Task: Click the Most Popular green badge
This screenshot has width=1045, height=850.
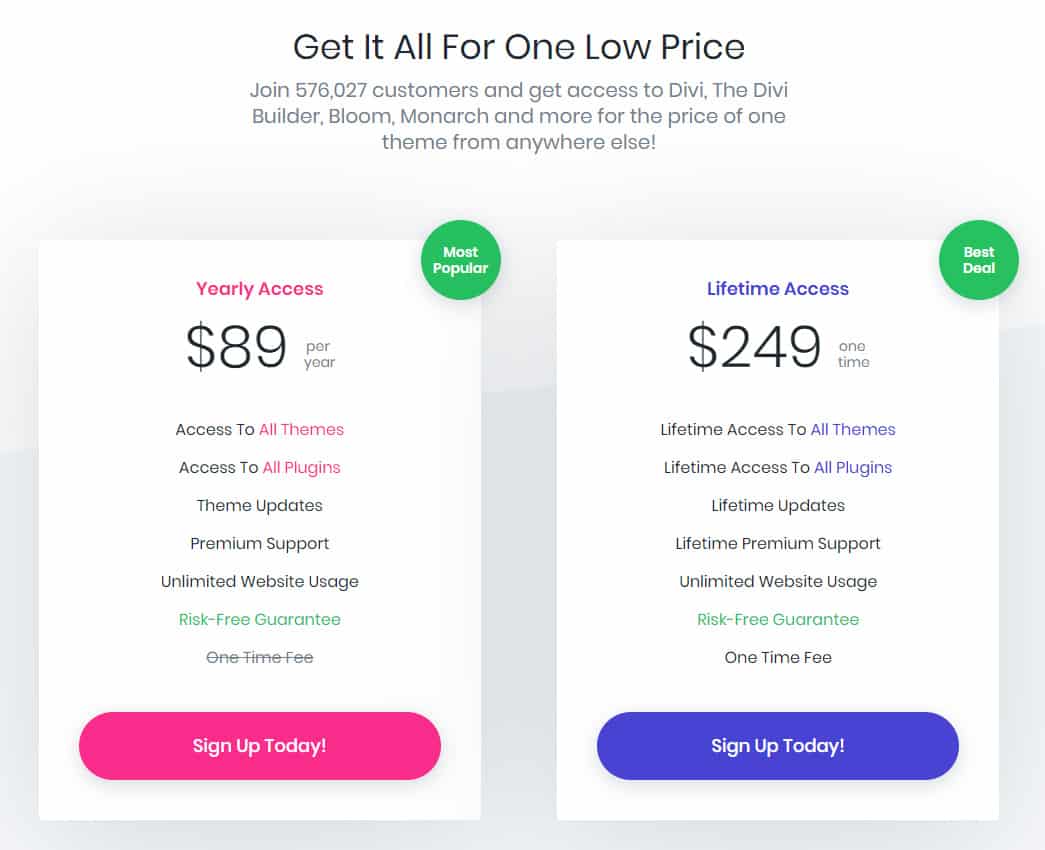Action: coord(461,260)
